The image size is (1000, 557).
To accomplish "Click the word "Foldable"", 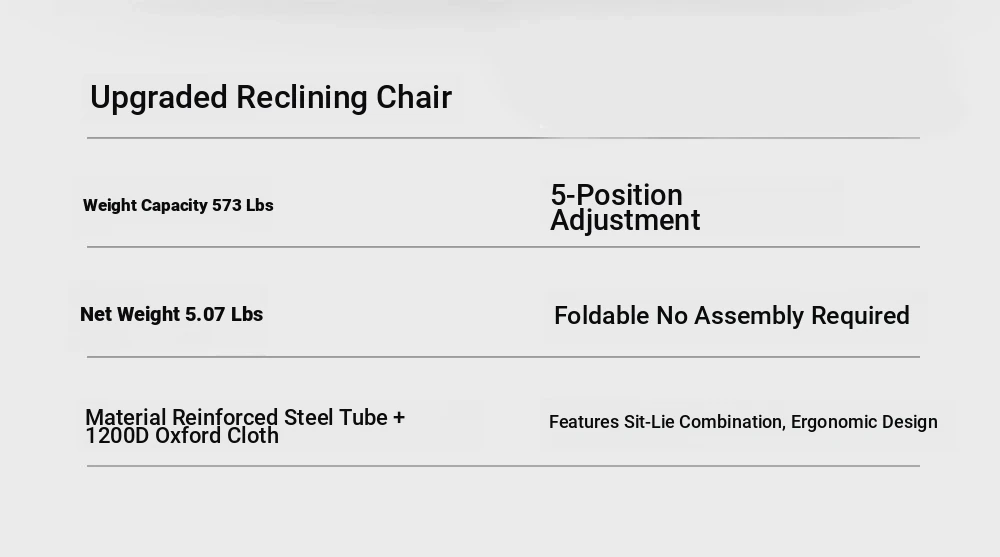I will pyautogui.click(x=601, y=316).
